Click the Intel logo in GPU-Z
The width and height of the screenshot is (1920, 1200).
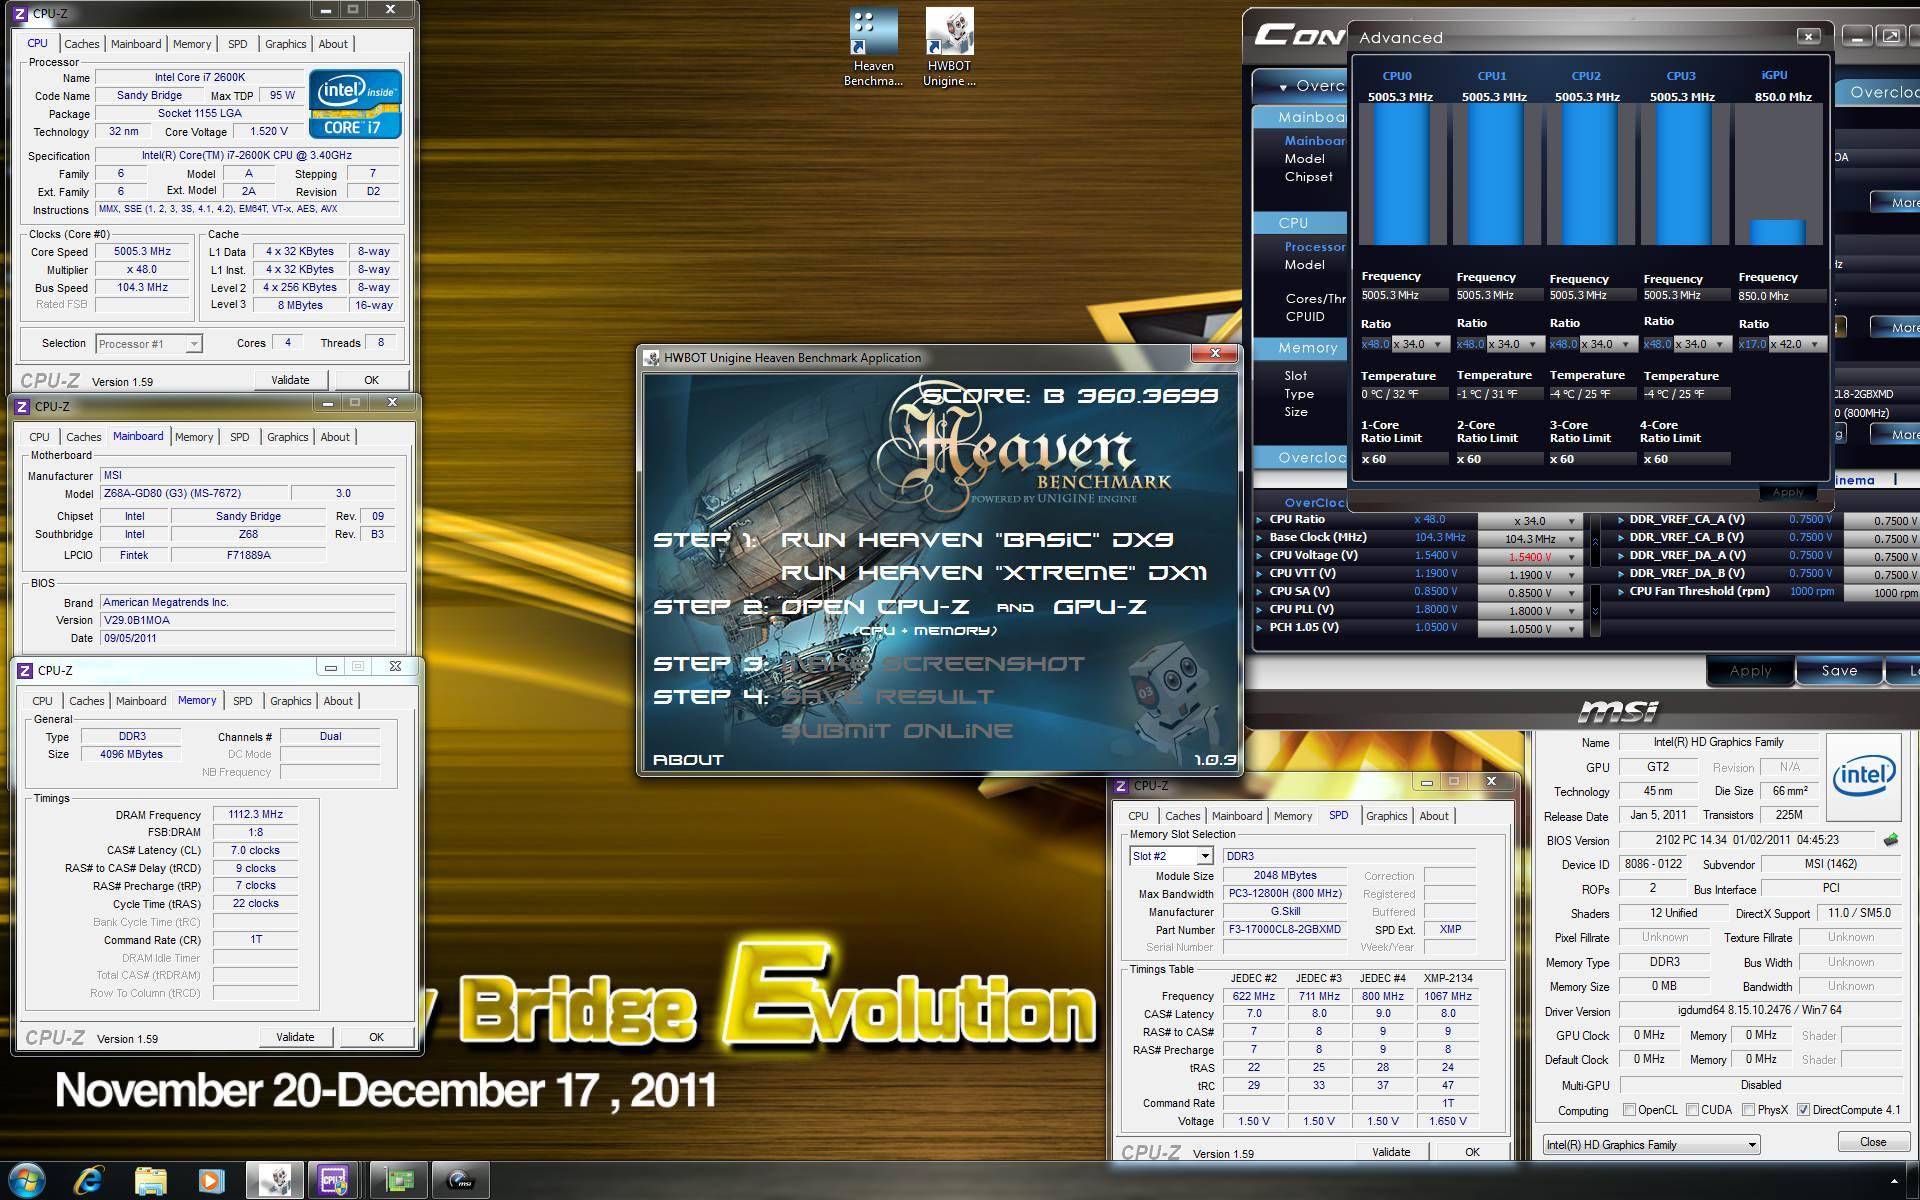pos(1863,777)
